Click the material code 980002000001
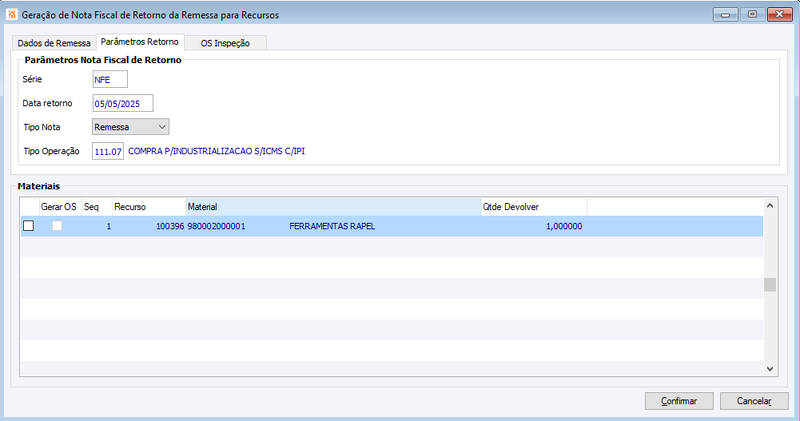The image size is (800, 421). [216, 226]
